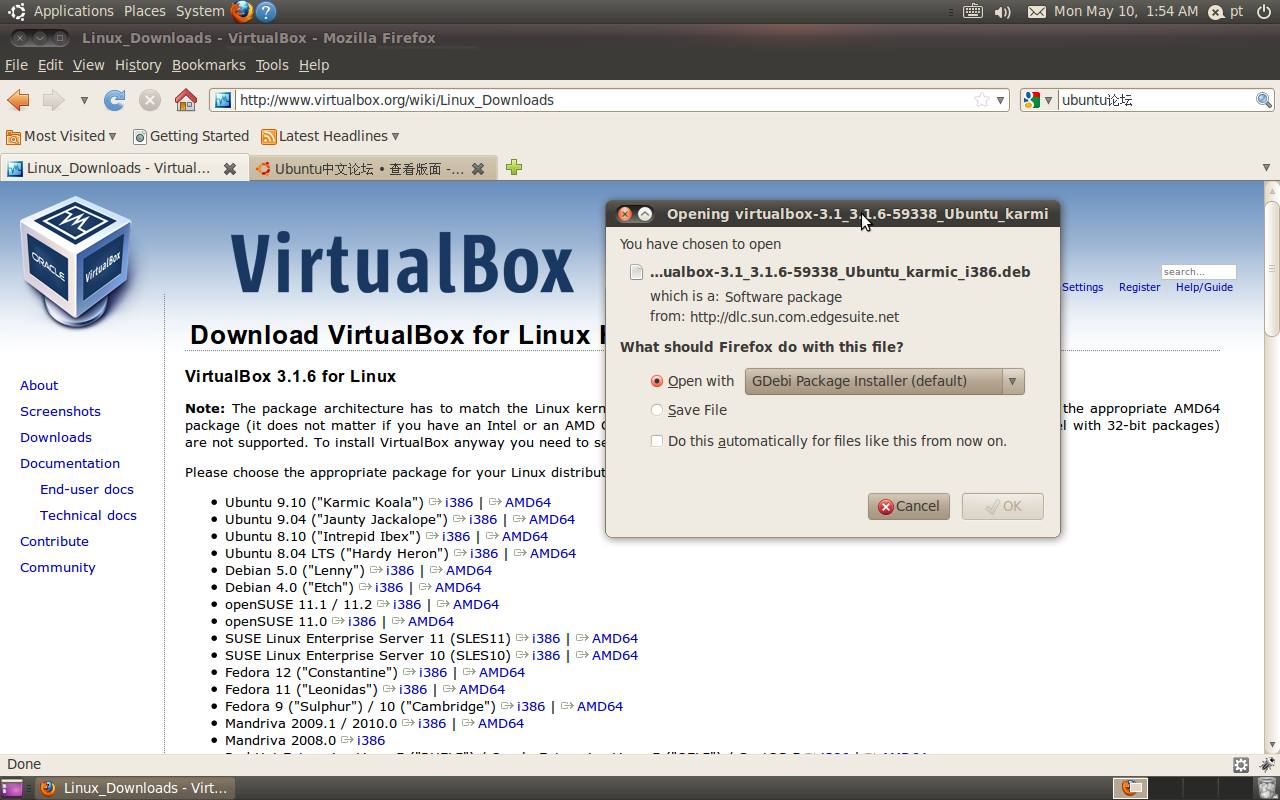The height and width of the screenshot is (800, 1280).
Task: Open the Tools menu
Action: pos(272,65)
